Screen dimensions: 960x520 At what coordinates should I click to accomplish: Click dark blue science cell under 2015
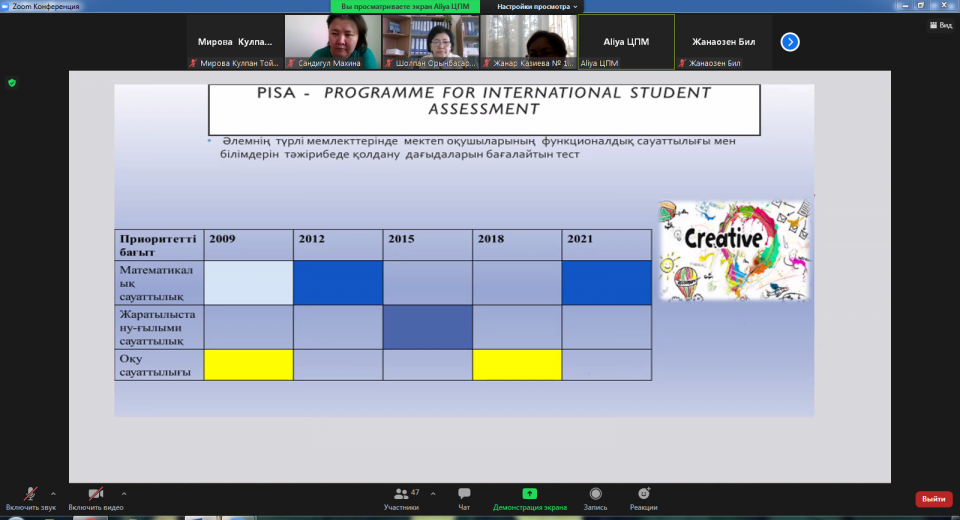427,328
